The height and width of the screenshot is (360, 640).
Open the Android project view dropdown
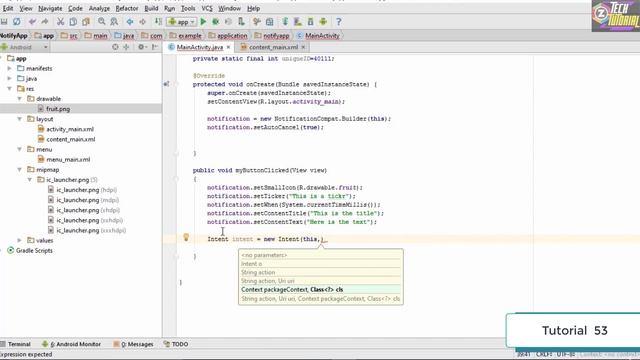tap(24, 47)
